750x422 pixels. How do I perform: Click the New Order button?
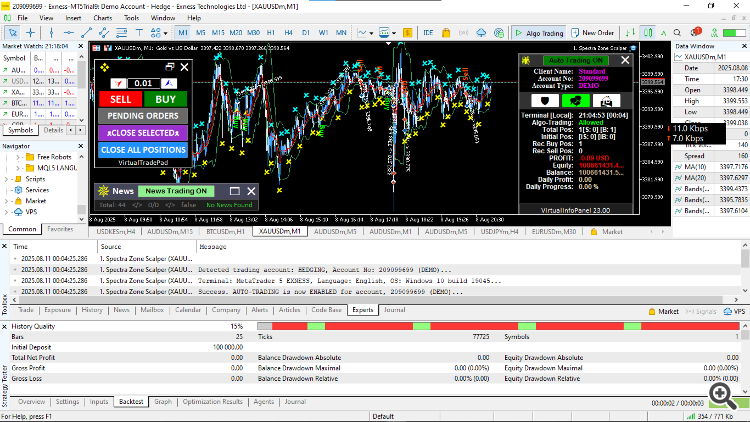(593, 33)
